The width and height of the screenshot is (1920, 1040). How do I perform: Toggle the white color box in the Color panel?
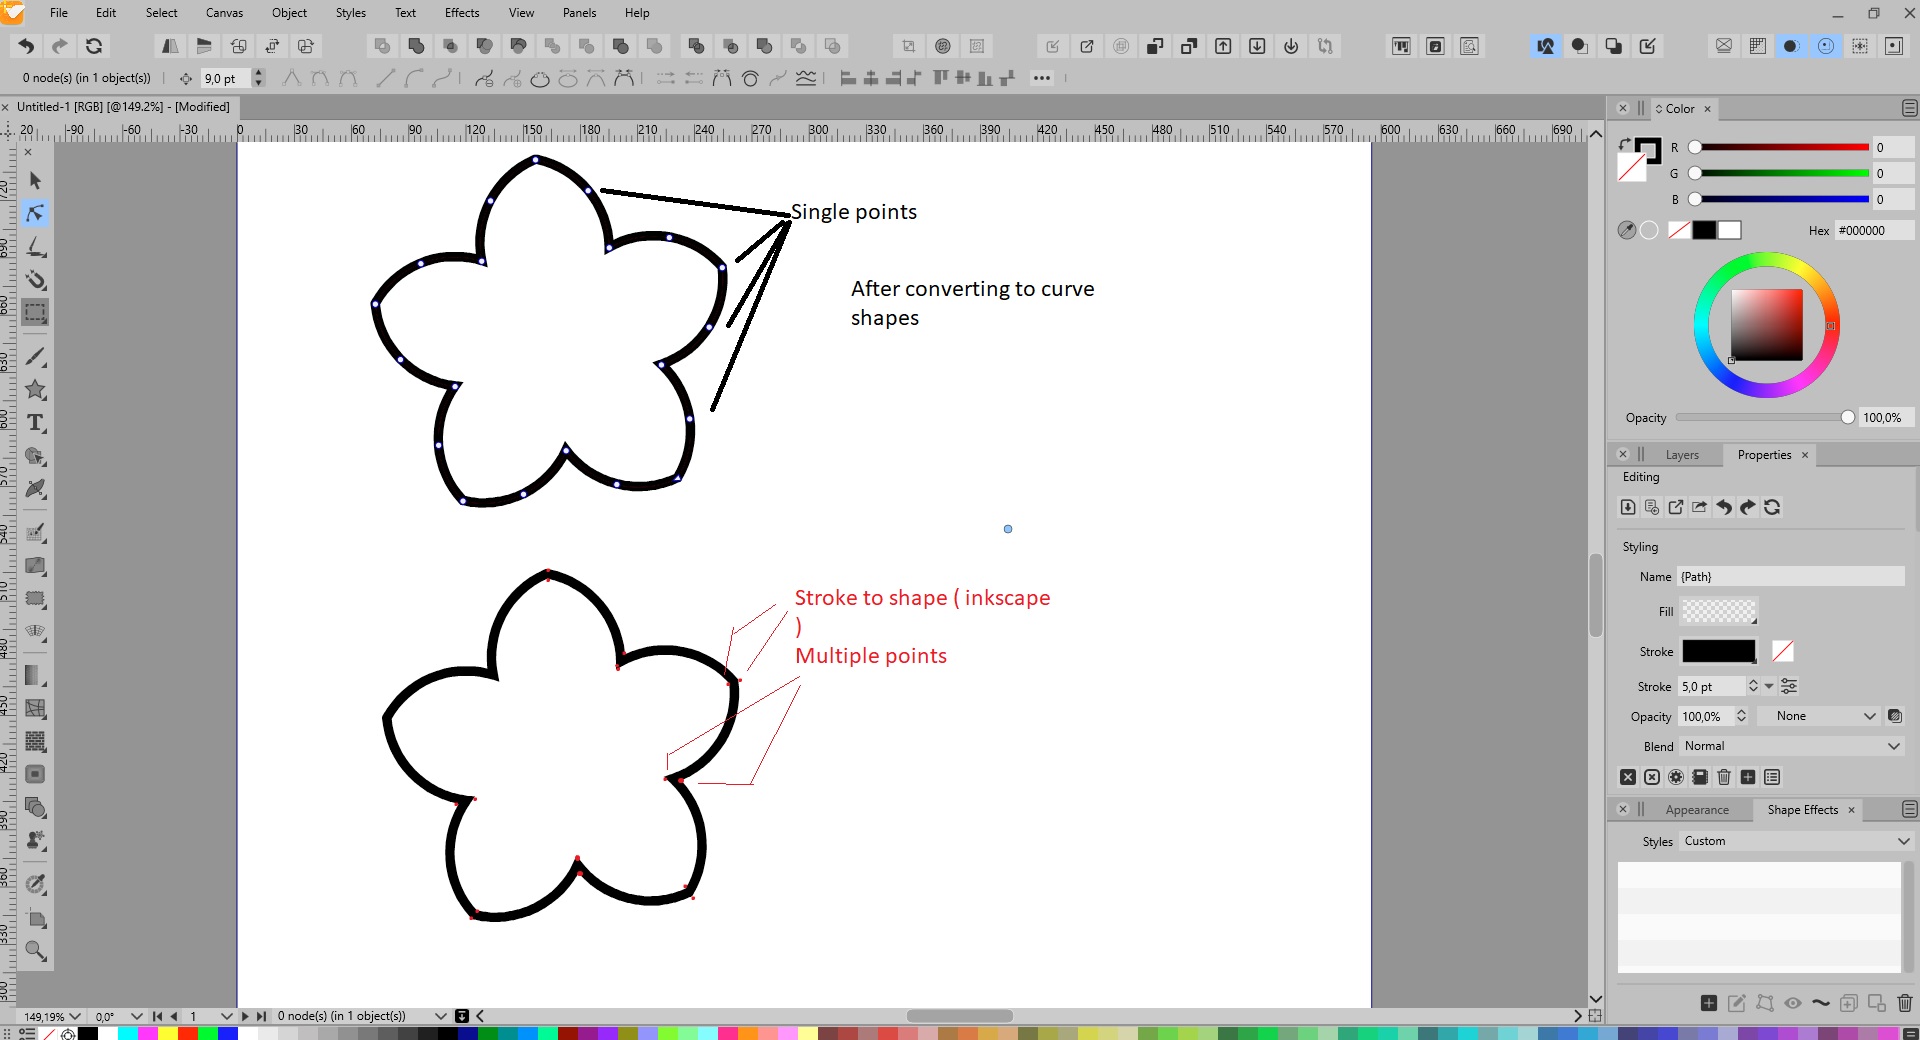point(1730,230)
